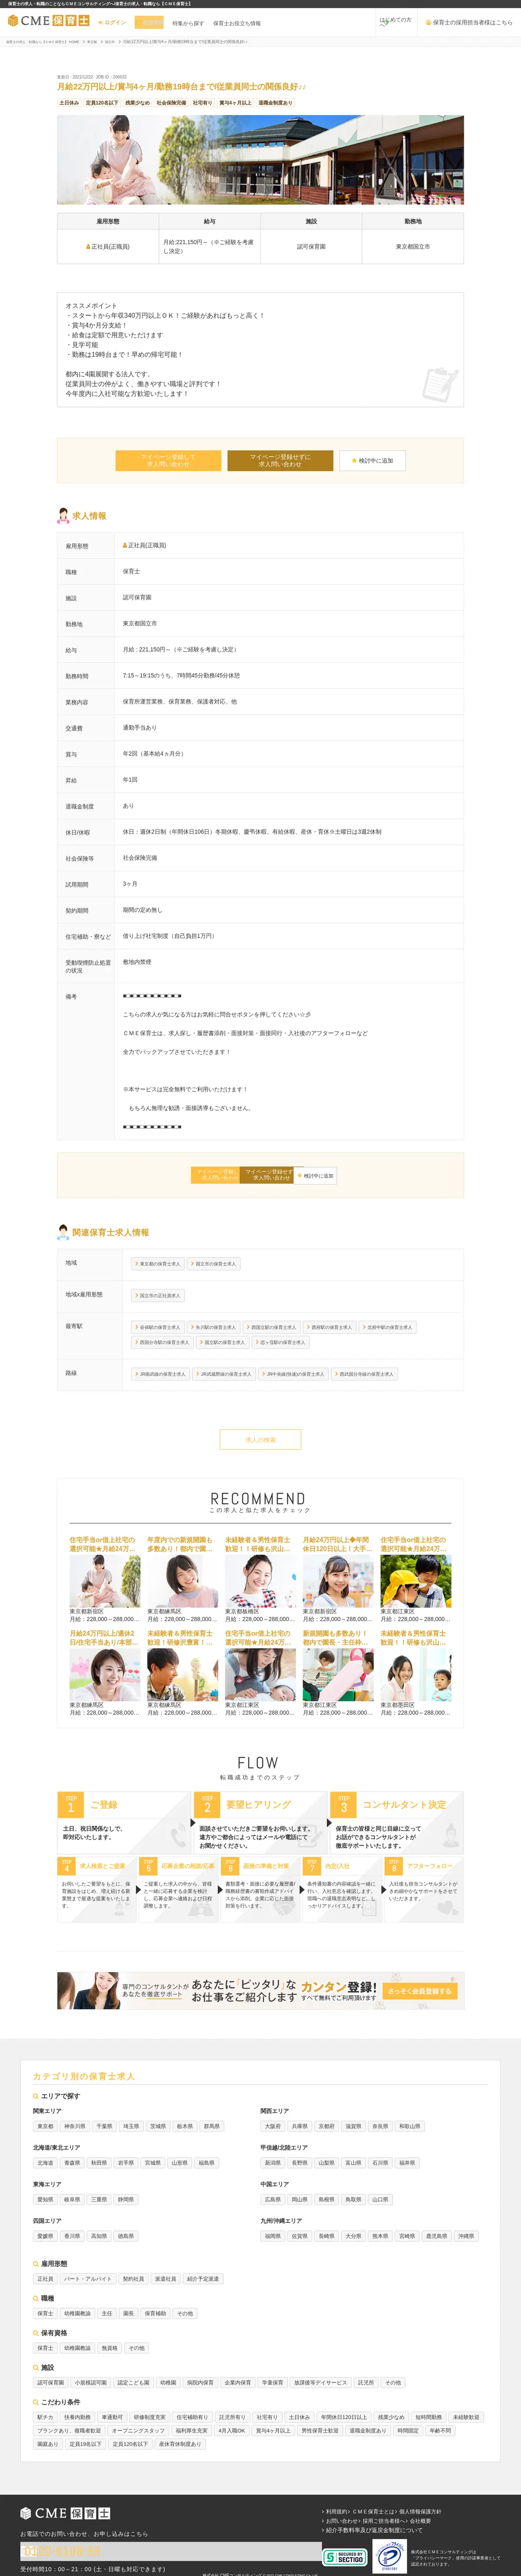
Task: Click the 検討中に追加 star button
Action: tap(373, 461)
